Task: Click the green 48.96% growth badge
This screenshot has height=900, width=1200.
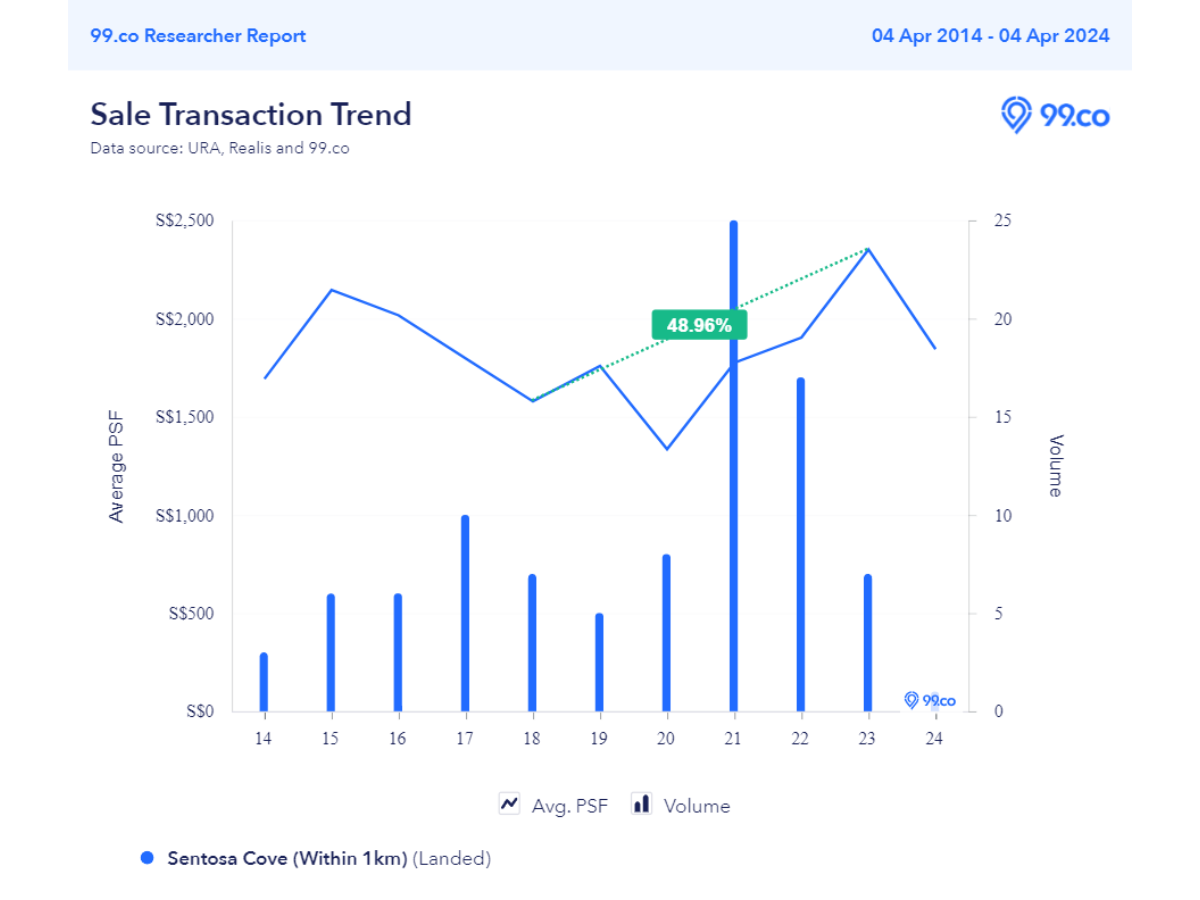Action: [x=699, y=325]
